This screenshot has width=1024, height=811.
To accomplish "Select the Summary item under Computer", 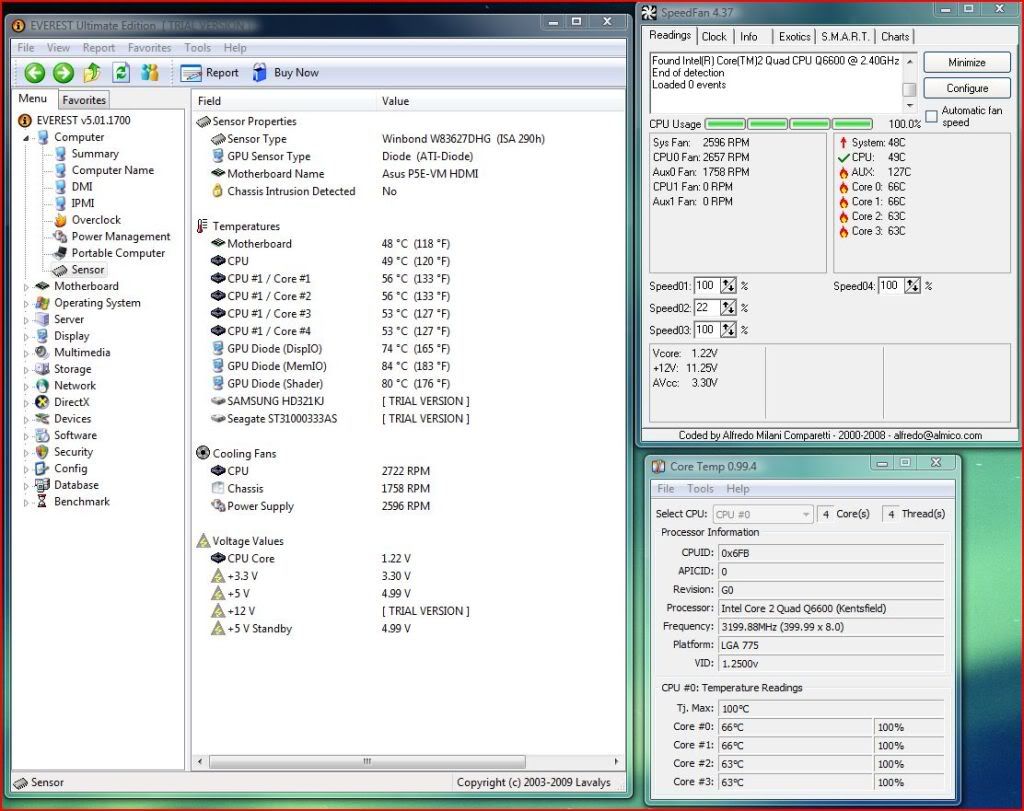I will click(95, 153).
